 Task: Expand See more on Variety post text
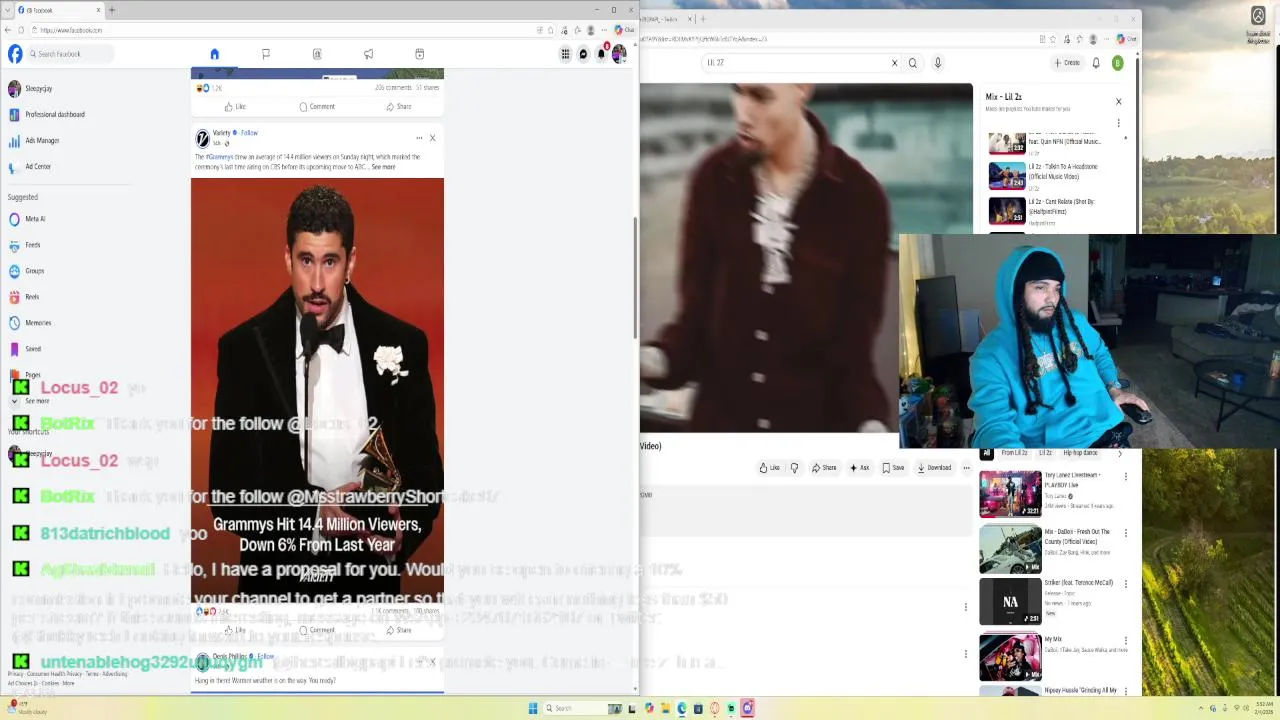[383, 167]
